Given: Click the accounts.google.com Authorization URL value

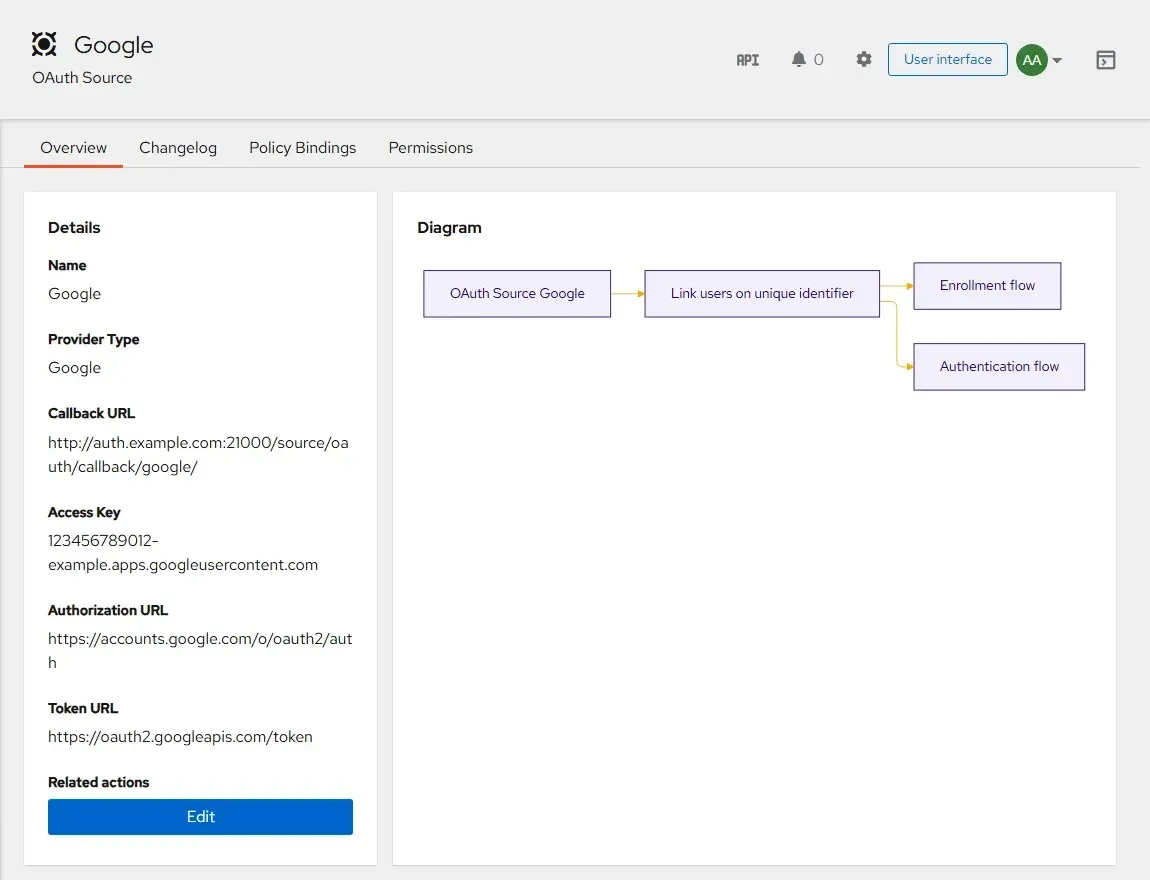Looking at the screenshot, I should click(x=199, y=650).
